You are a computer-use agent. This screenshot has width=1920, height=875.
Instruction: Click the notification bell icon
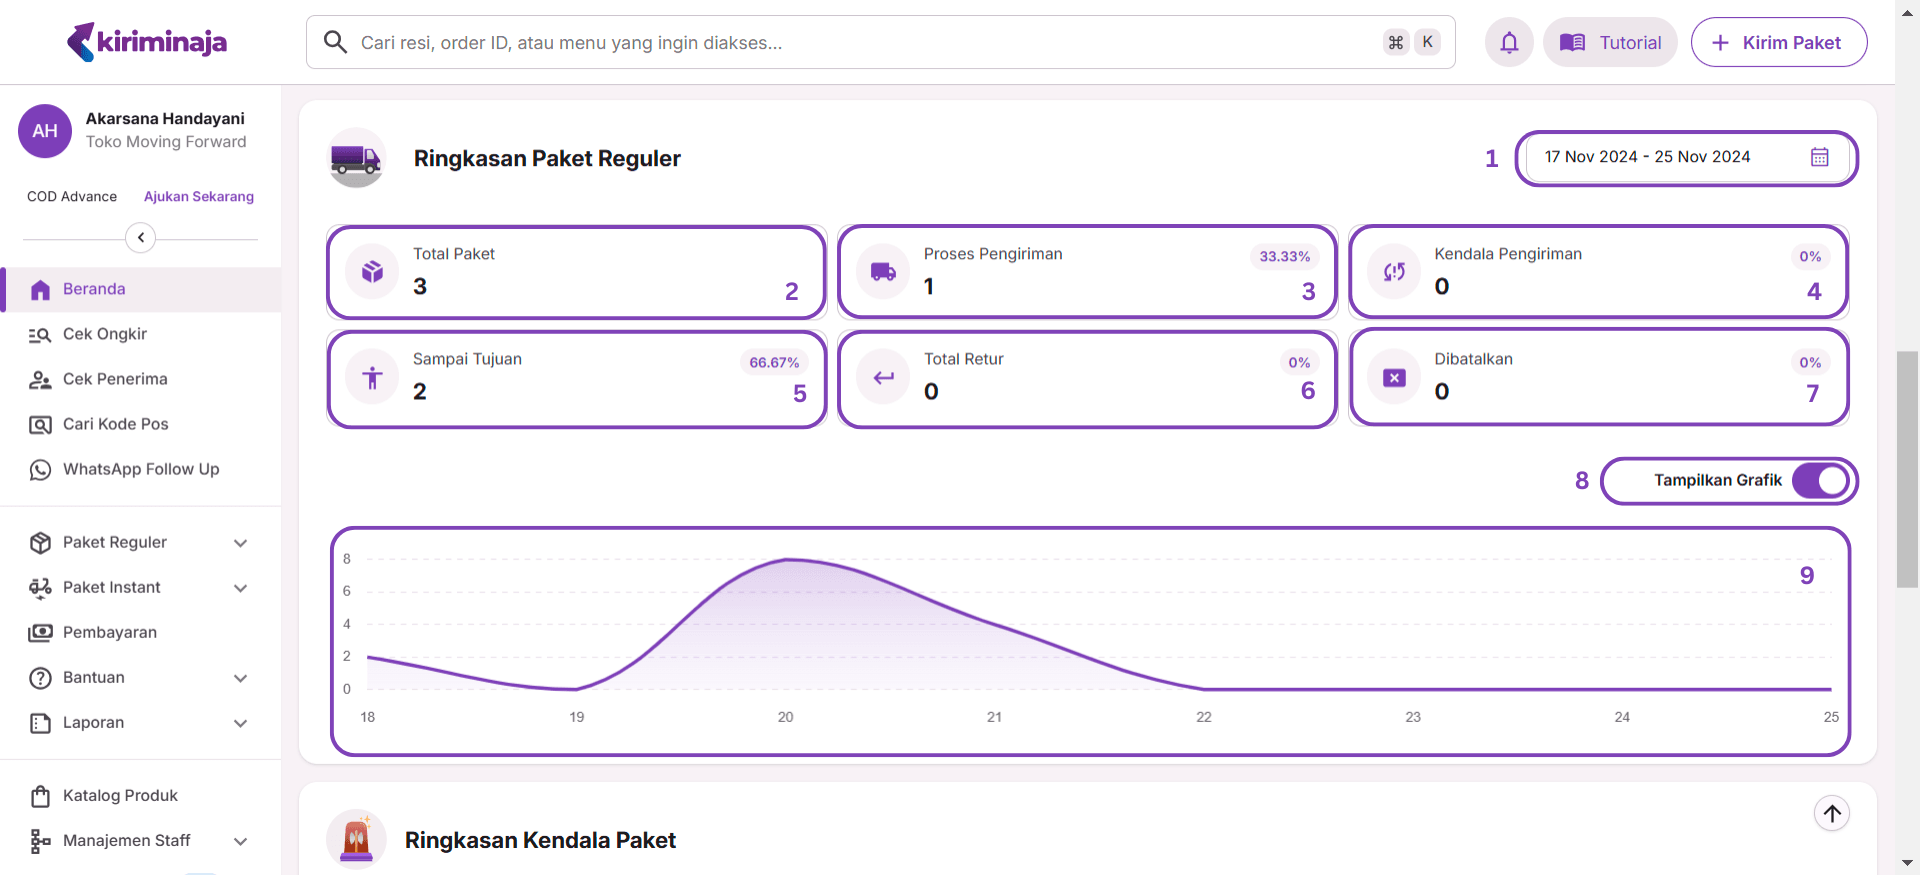coord(1509,43)
